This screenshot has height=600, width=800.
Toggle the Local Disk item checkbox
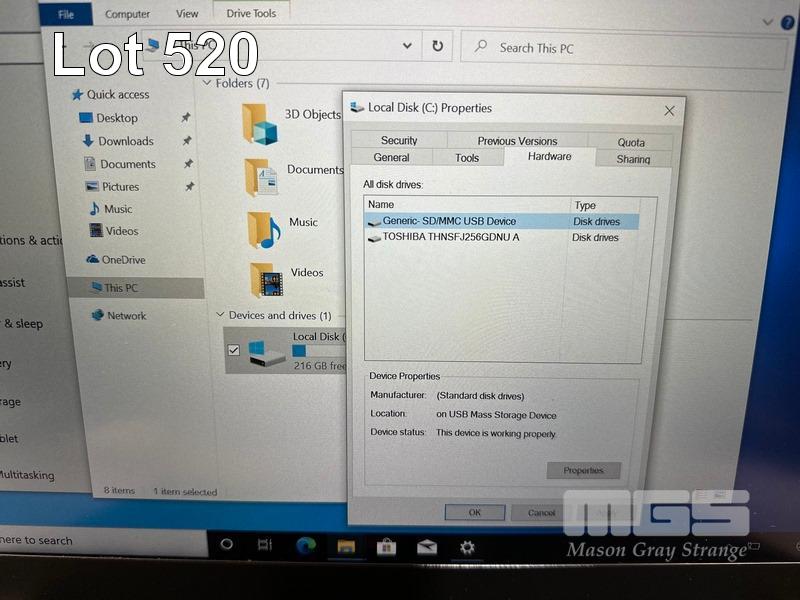(234, 350)
